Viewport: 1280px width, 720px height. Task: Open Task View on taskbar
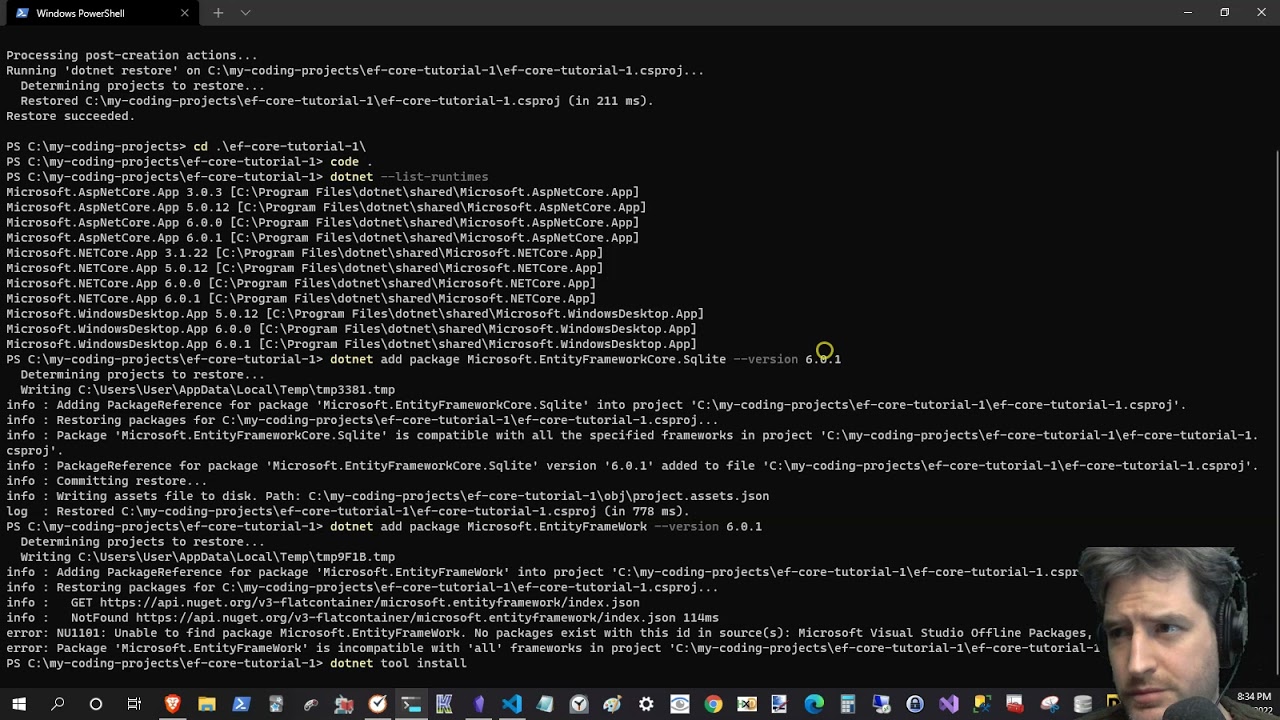(x=134, y=704)
